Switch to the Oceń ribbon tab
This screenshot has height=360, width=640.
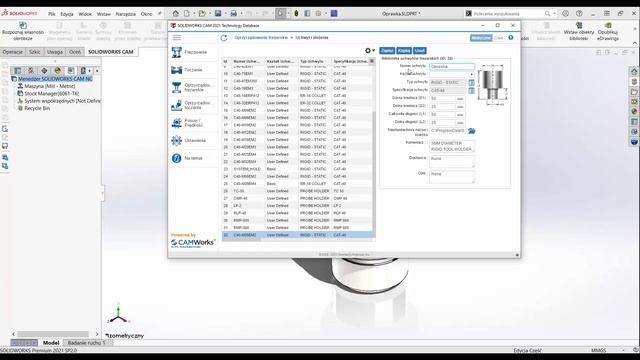coord(75,52)
